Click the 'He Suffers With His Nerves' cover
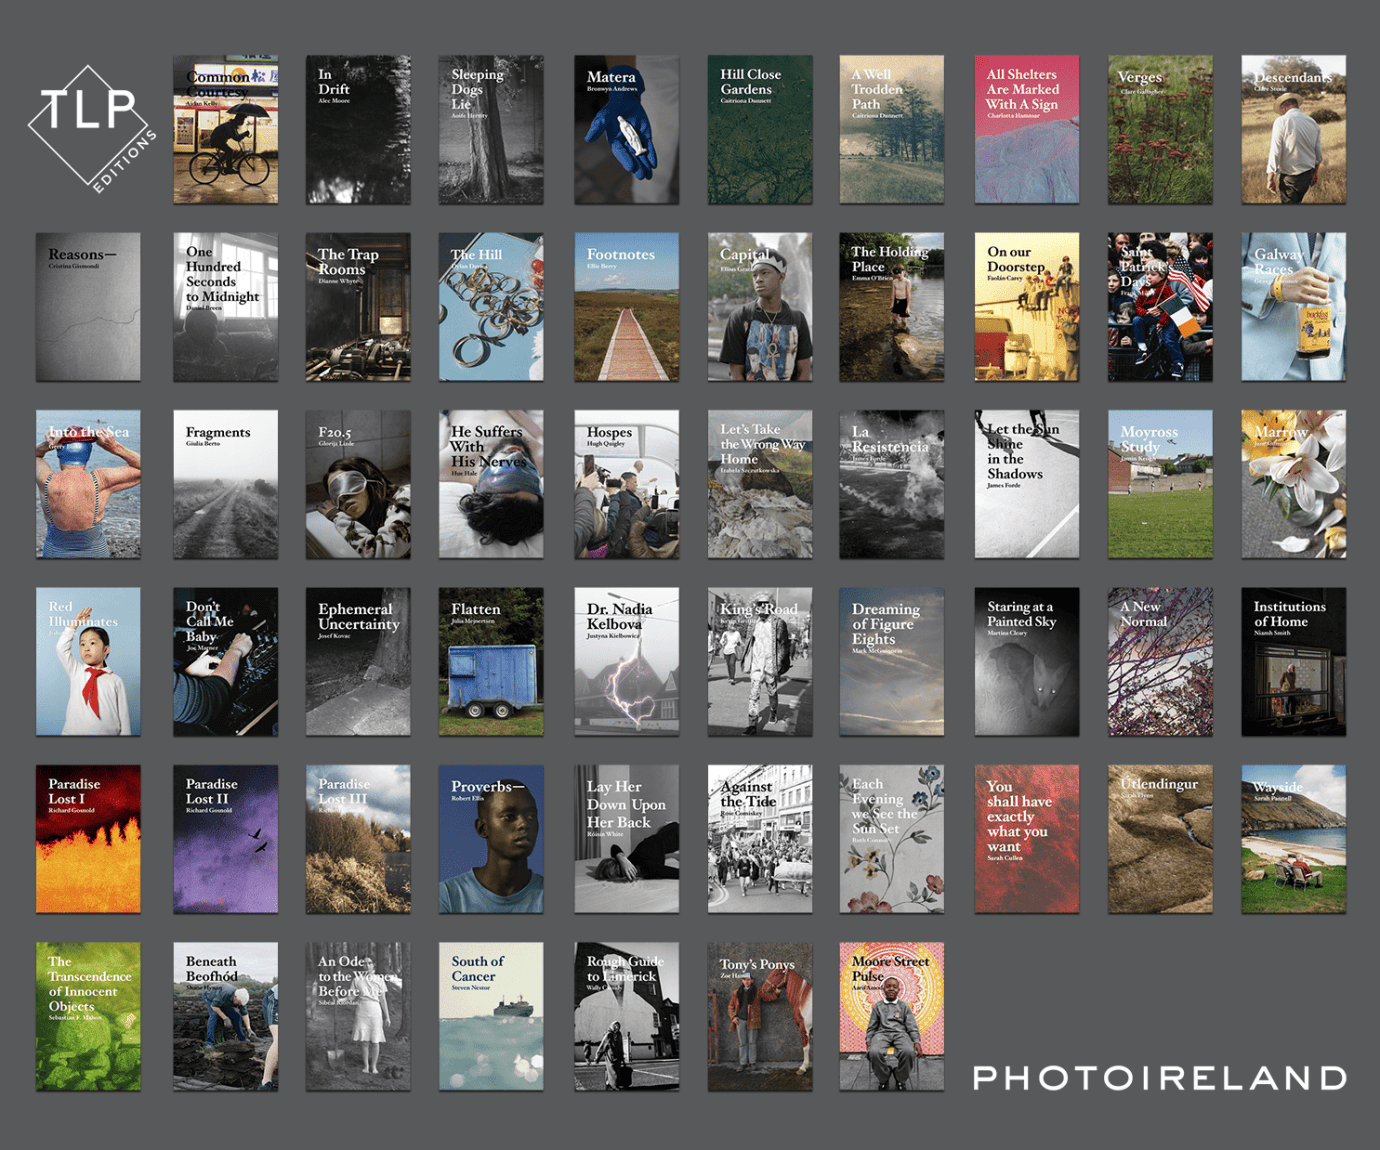This screenshot has width=1380, height=1150. [x=491, y=484]
